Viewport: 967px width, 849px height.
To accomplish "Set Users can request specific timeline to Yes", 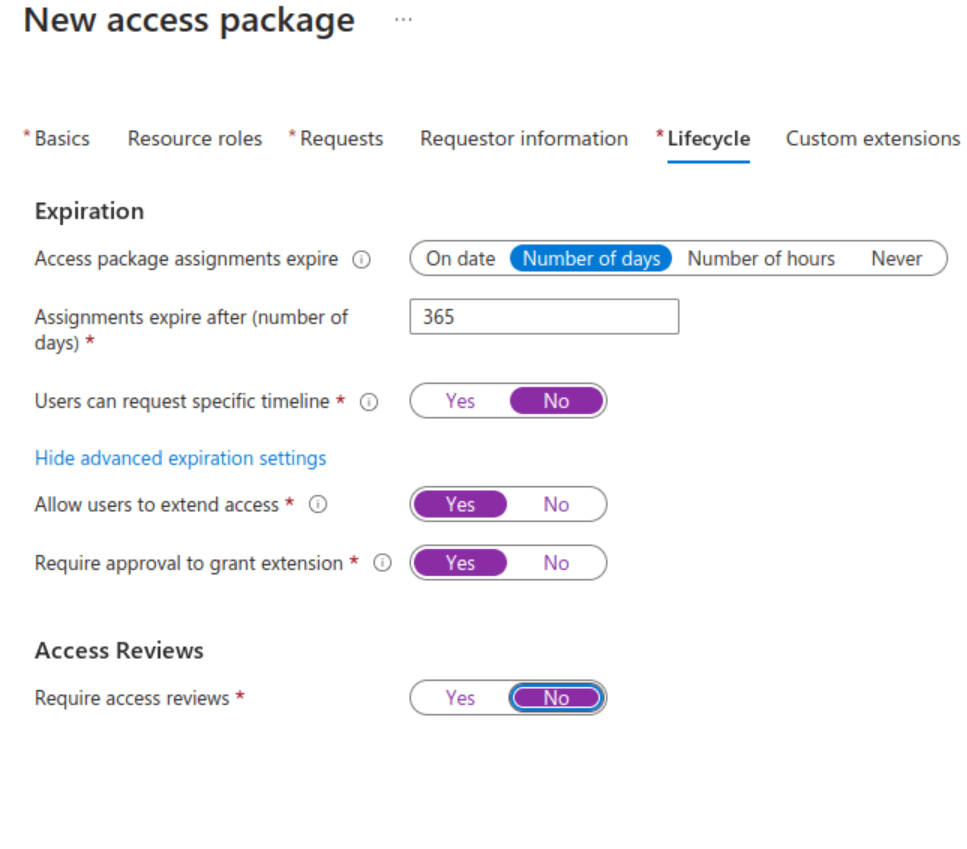I will tap(460, 401).
